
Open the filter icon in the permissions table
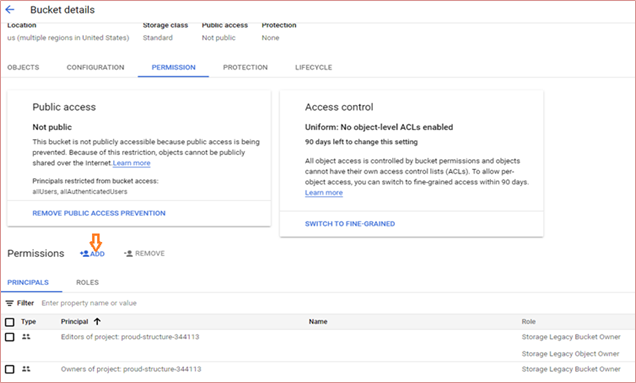tap(9, 303)
